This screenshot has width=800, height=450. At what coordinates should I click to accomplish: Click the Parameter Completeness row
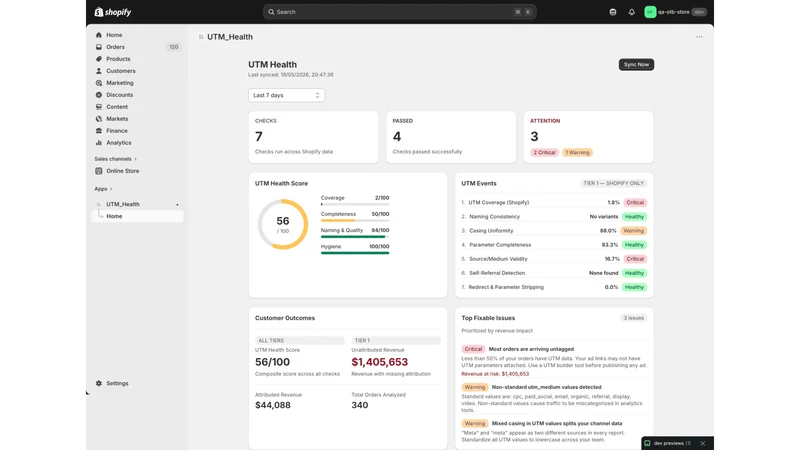(554, 245)
